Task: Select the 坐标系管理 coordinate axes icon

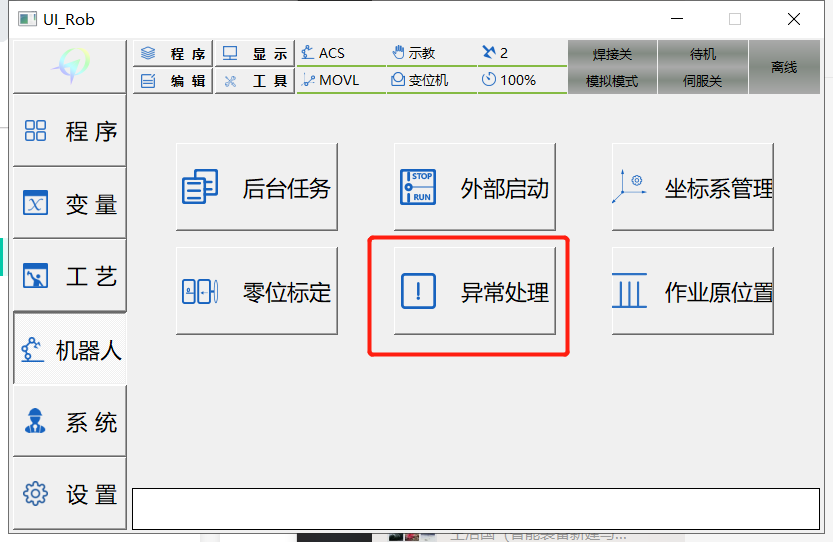Action: point(630,186)
